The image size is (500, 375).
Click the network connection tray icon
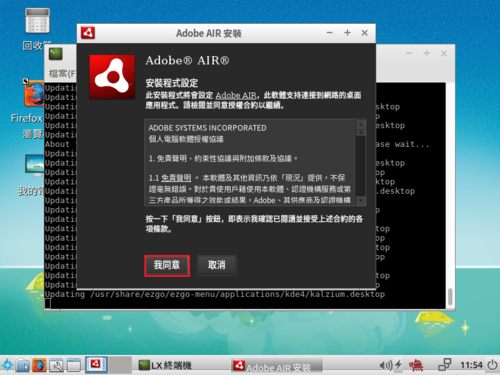coord(445,365)
